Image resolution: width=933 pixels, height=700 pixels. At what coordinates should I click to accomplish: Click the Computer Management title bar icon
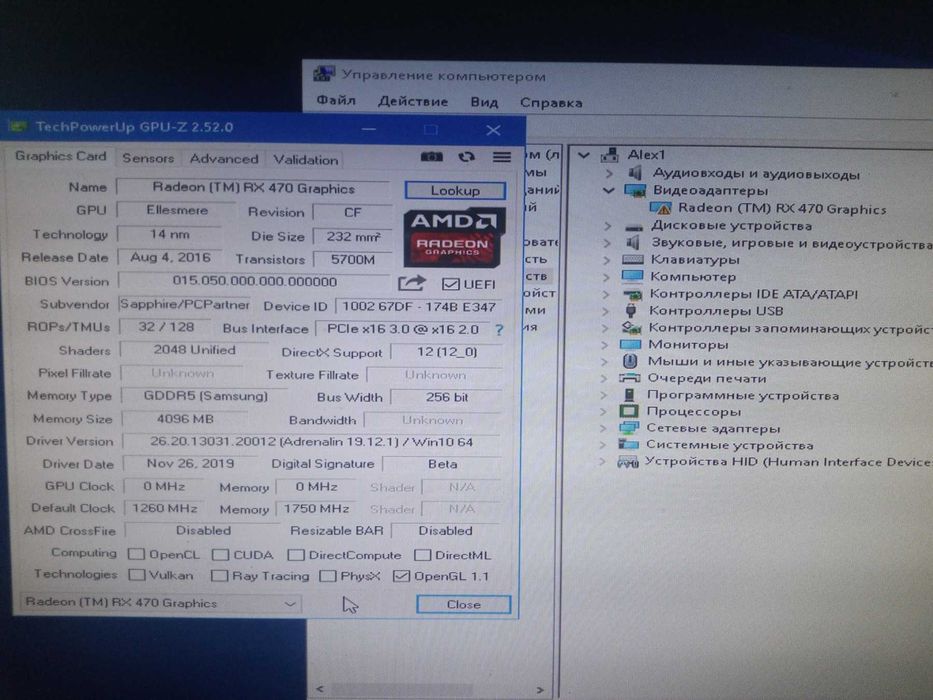click(x=324, y=74)
